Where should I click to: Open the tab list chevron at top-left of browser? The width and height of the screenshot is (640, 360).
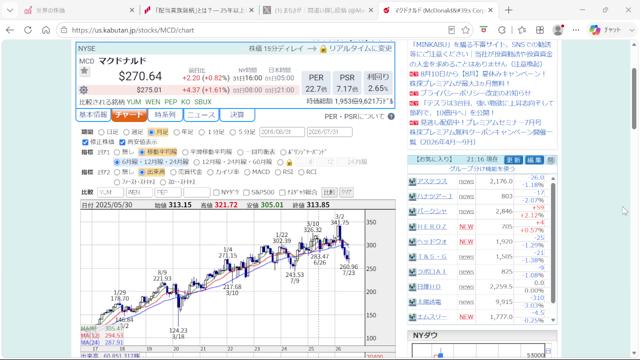tap(10, 10)
